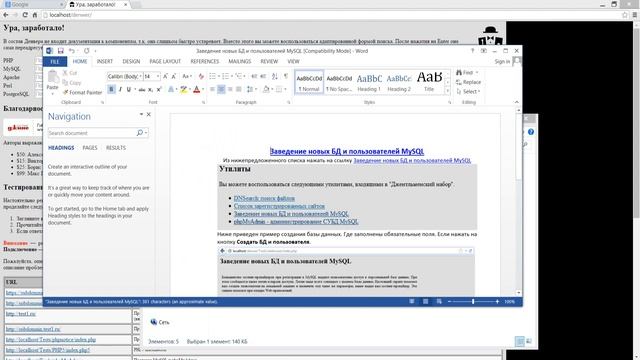Viewport: 640px width, 360px height.
Task: Click the Borders icon
Action: pos(278,89)
